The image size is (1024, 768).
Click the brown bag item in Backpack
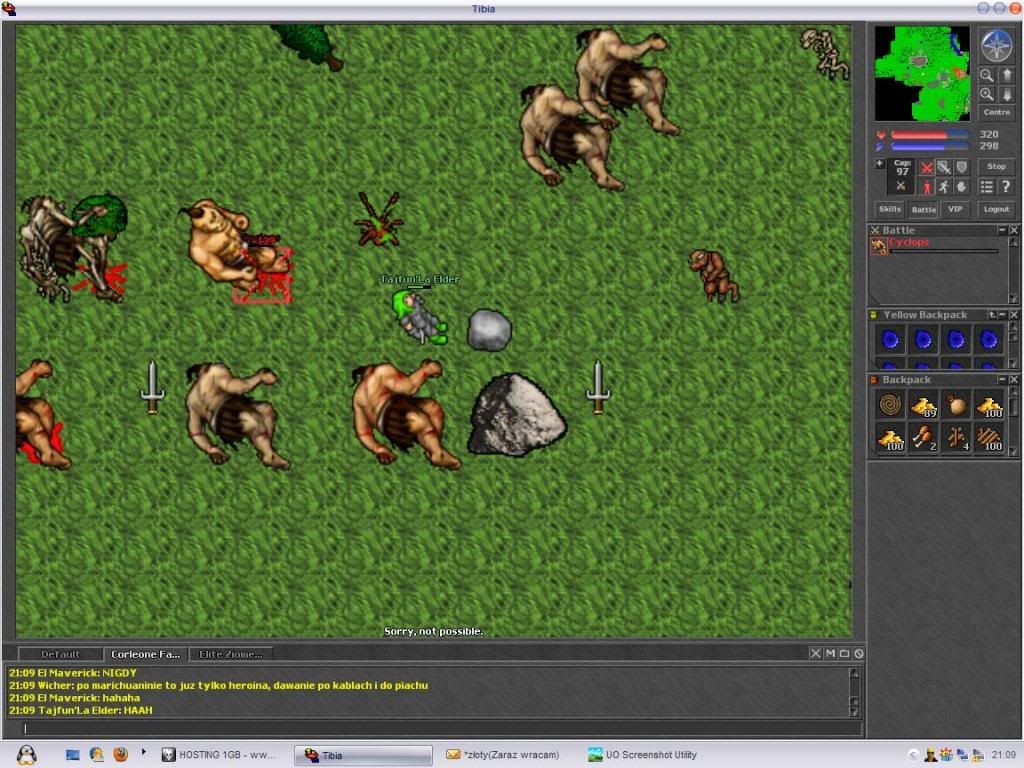click(955, 405)
